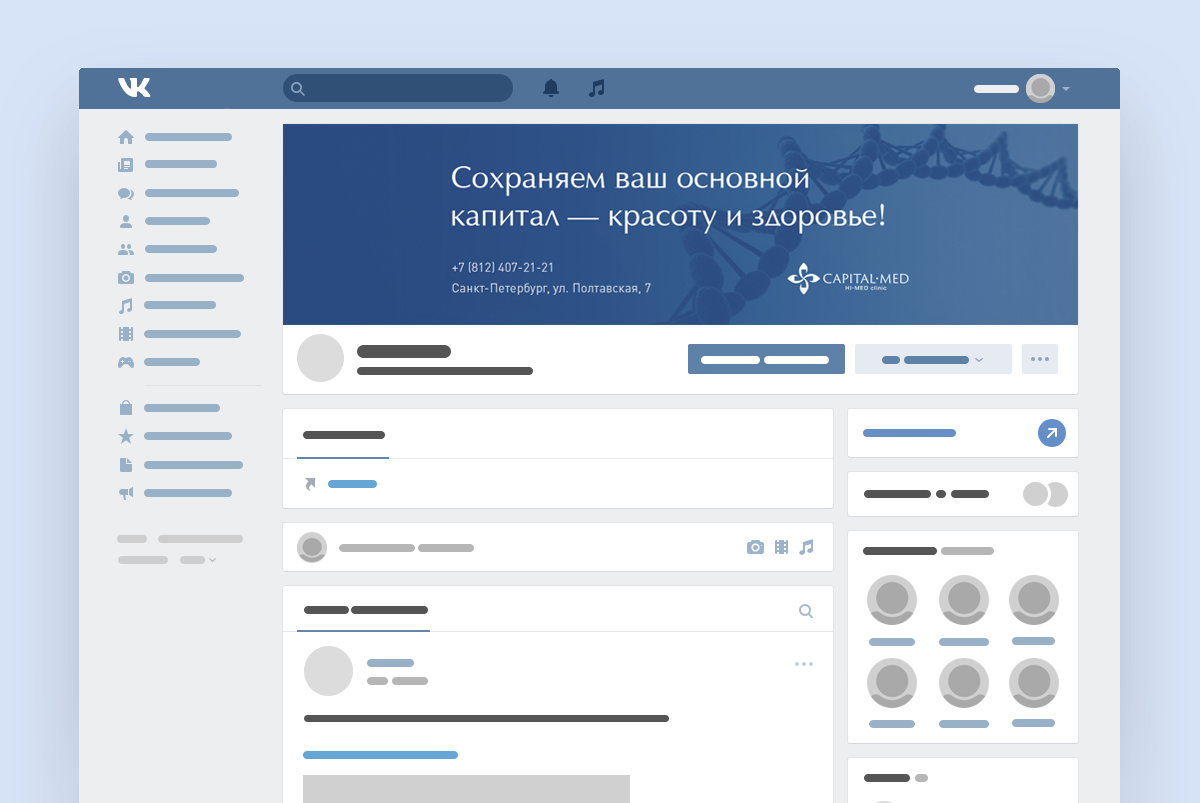Click the post composer text field
Screen dimensions: 1200x803
(406, 548)
